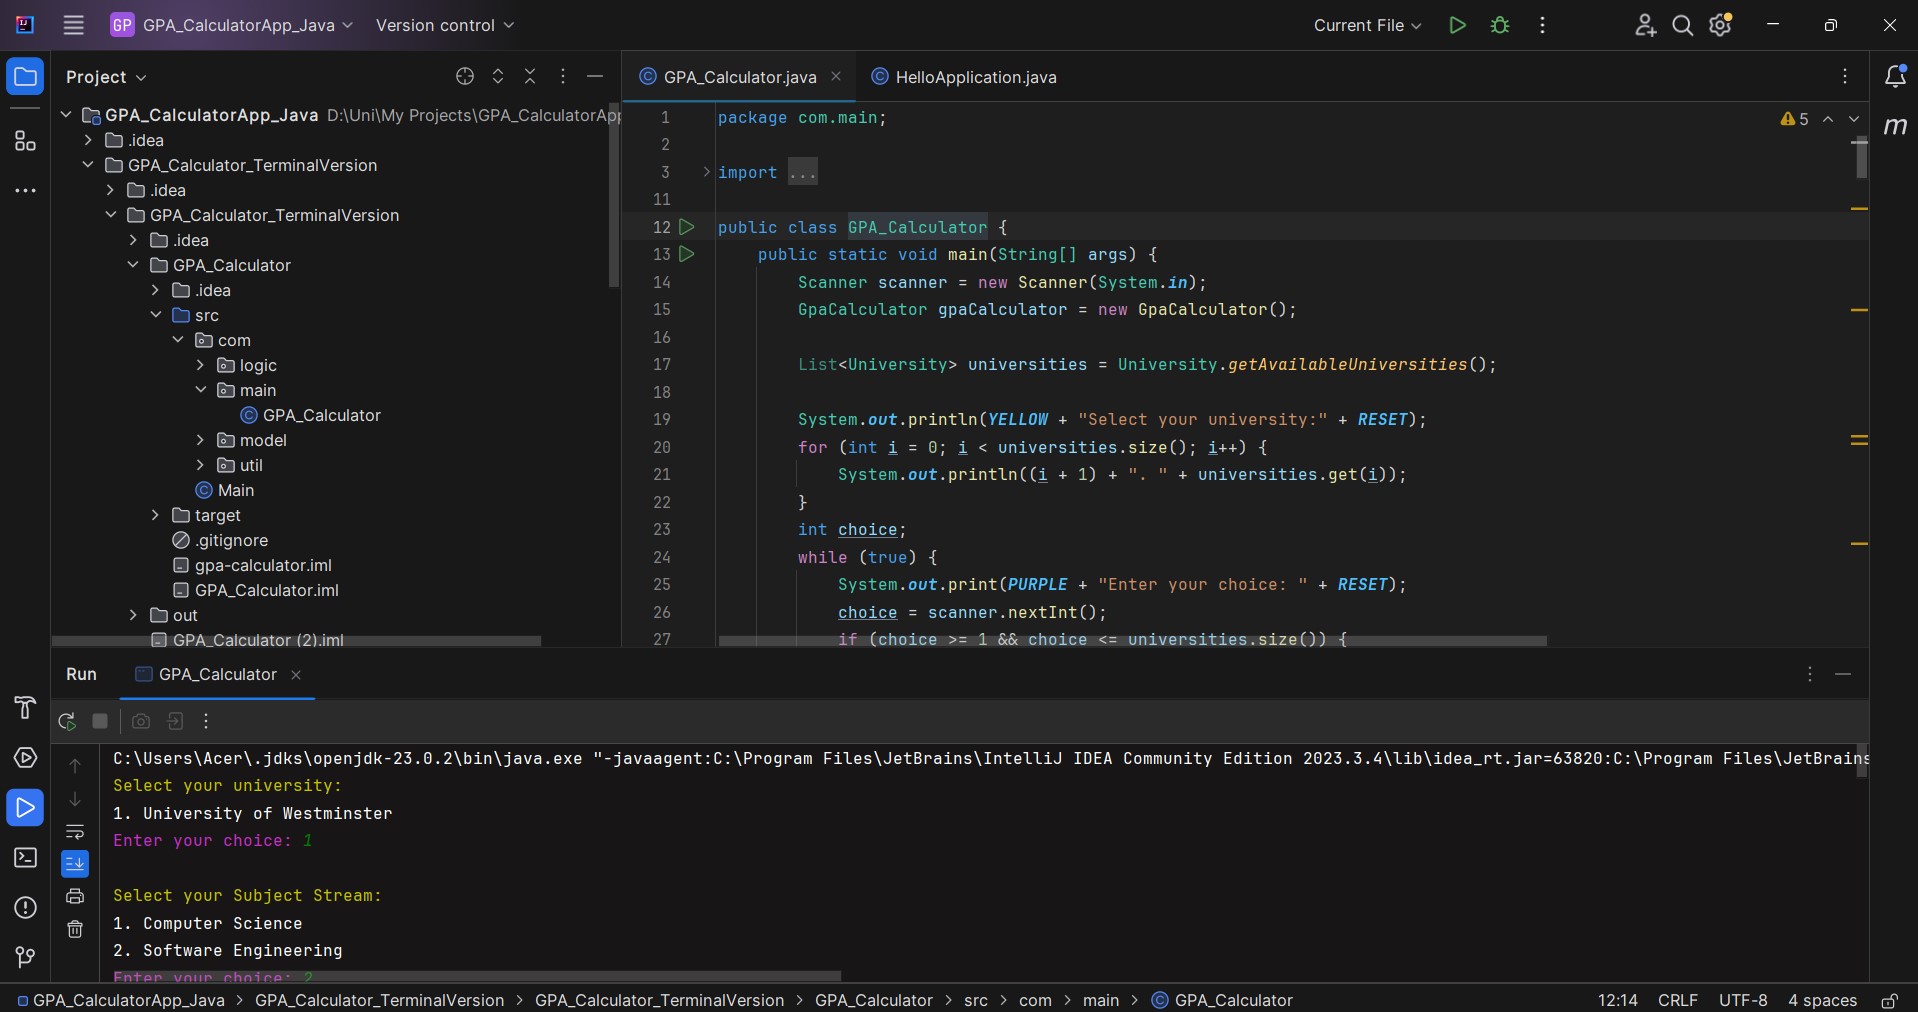Collapse the GPA_Calculator source folder
Image resolution: width=1918 pixels, height=1012 pixels.
(133, 265)
